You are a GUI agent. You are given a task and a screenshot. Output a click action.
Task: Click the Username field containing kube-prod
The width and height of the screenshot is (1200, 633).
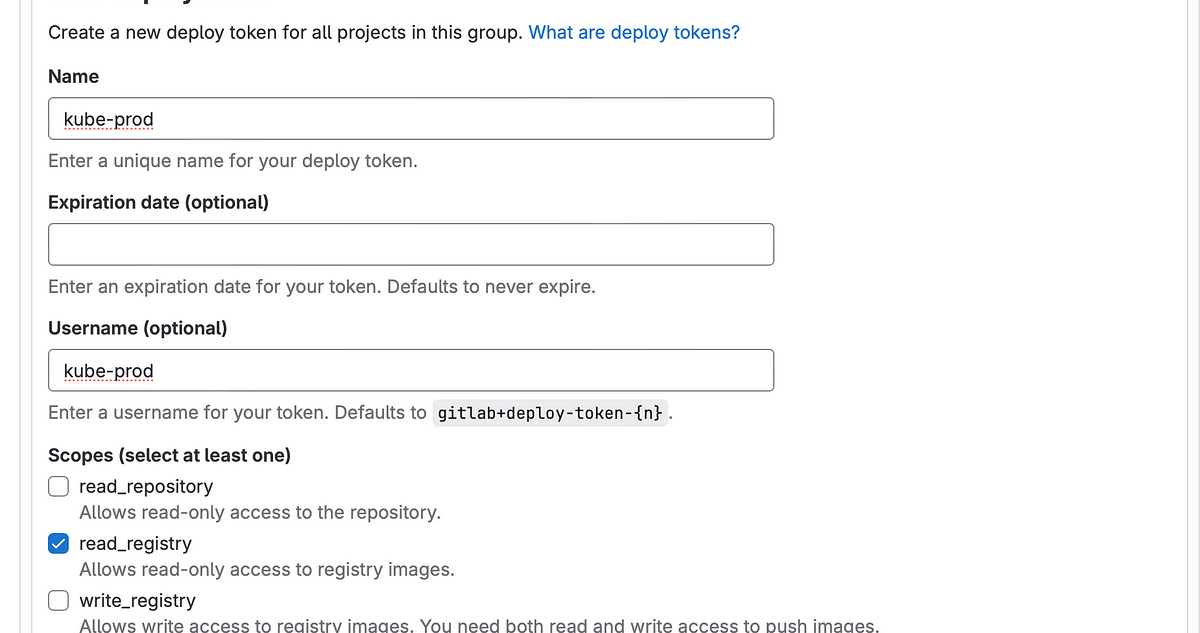coord(410,371)
